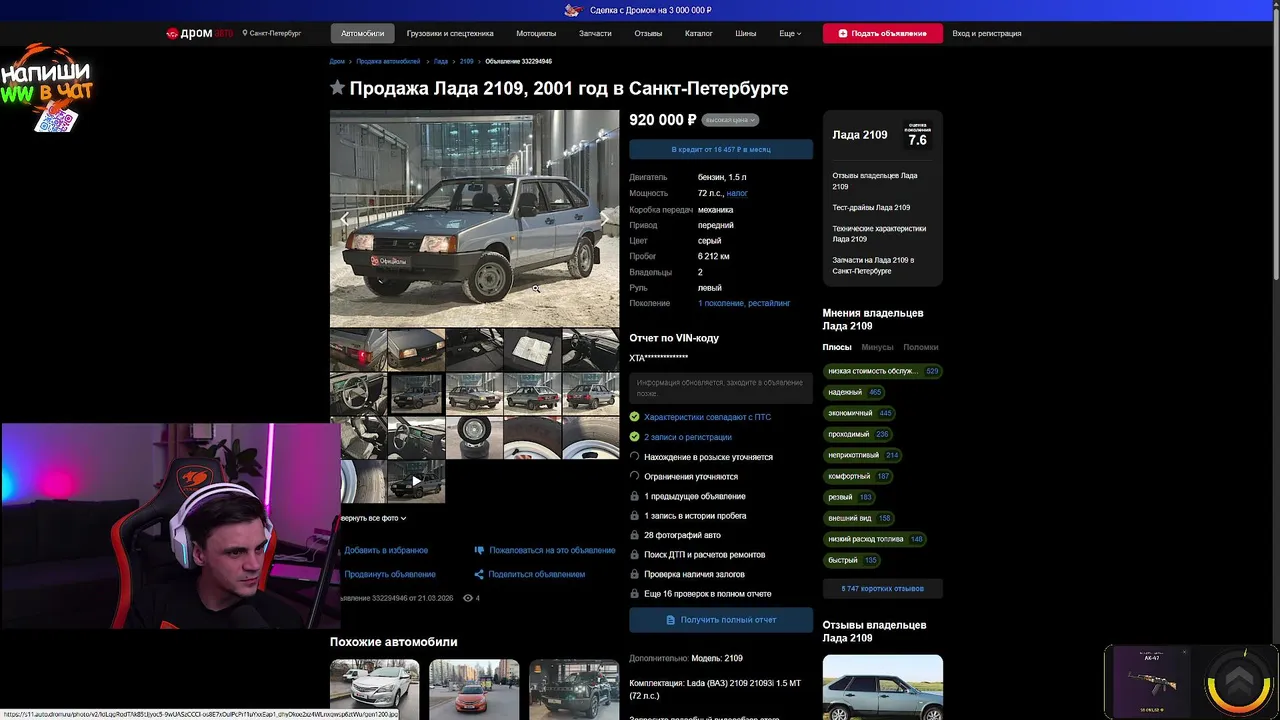This screenshot has width=1280, height=720.
Task: Click the thumbs-down complaint icon
Action: pos(479,550)
